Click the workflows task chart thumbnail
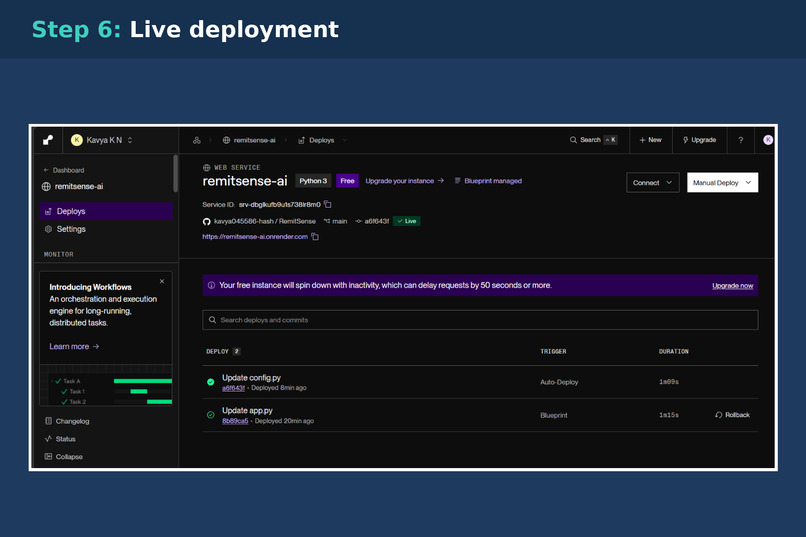The image size is (806, 537). click(106, 385)
